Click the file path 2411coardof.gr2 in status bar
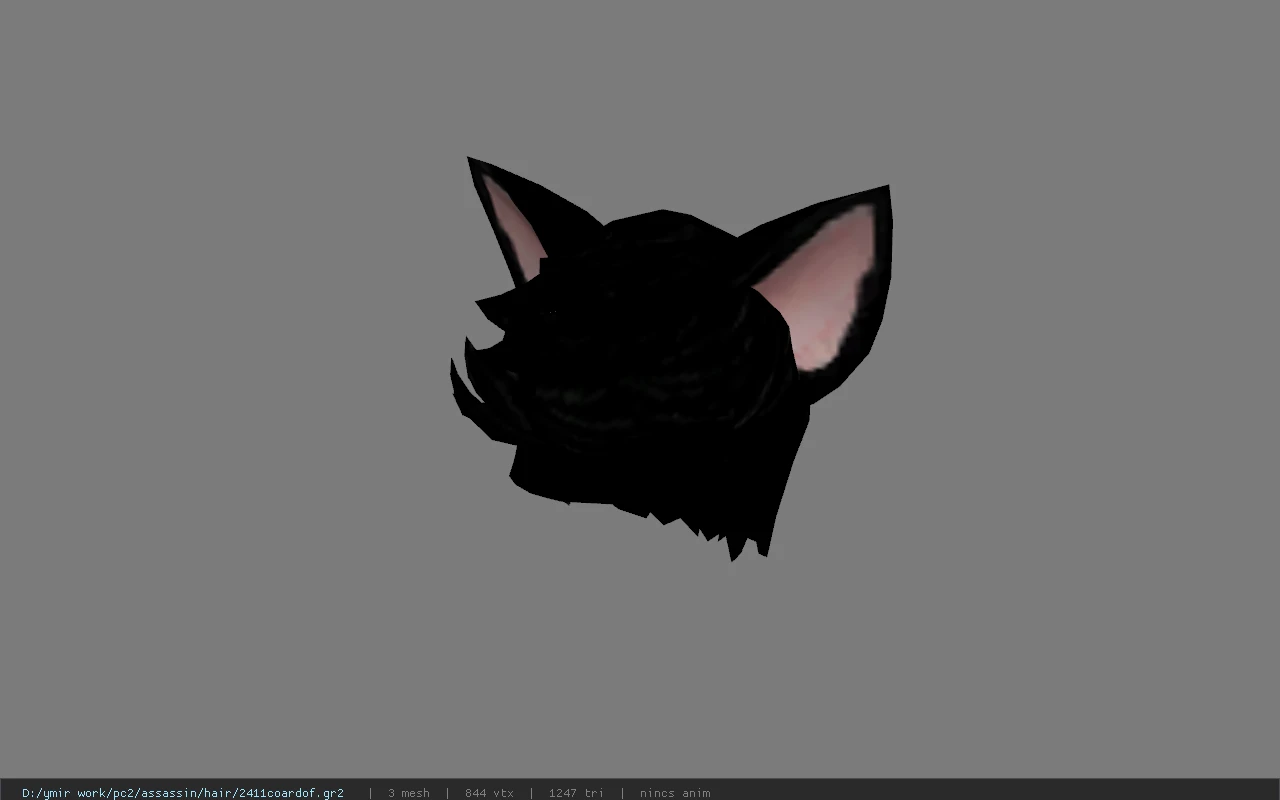The width and height of the screenshot is (1280, 800). coord(183,793)
